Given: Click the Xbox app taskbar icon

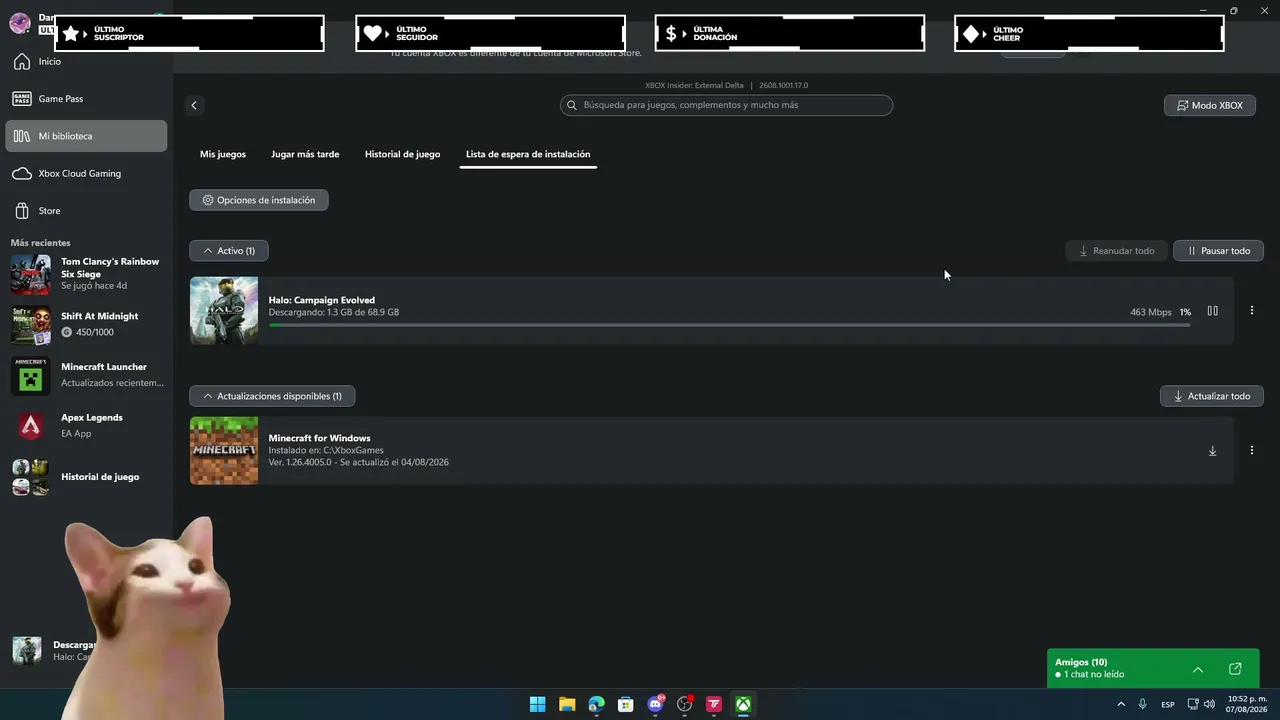Looking at the screenshot, I should pos(744,704).
